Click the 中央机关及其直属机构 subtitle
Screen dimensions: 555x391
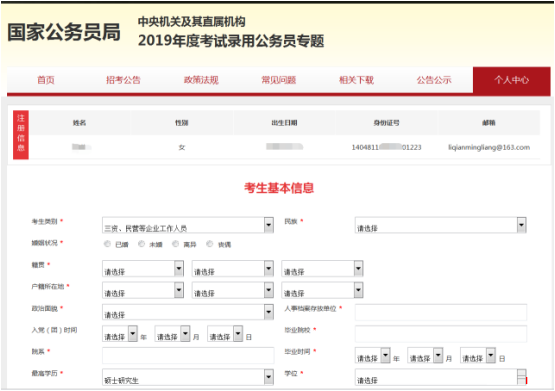(x=192, y=22)
